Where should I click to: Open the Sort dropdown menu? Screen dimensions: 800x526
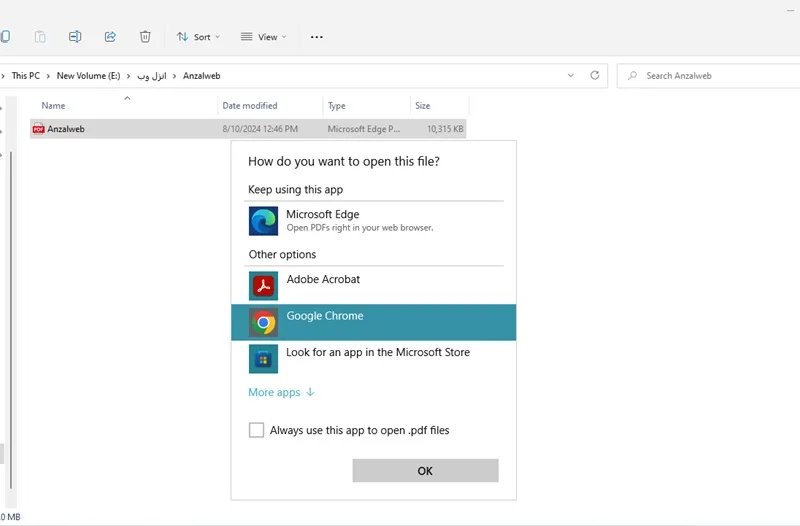pyautogui.click(x=198, y=37)
